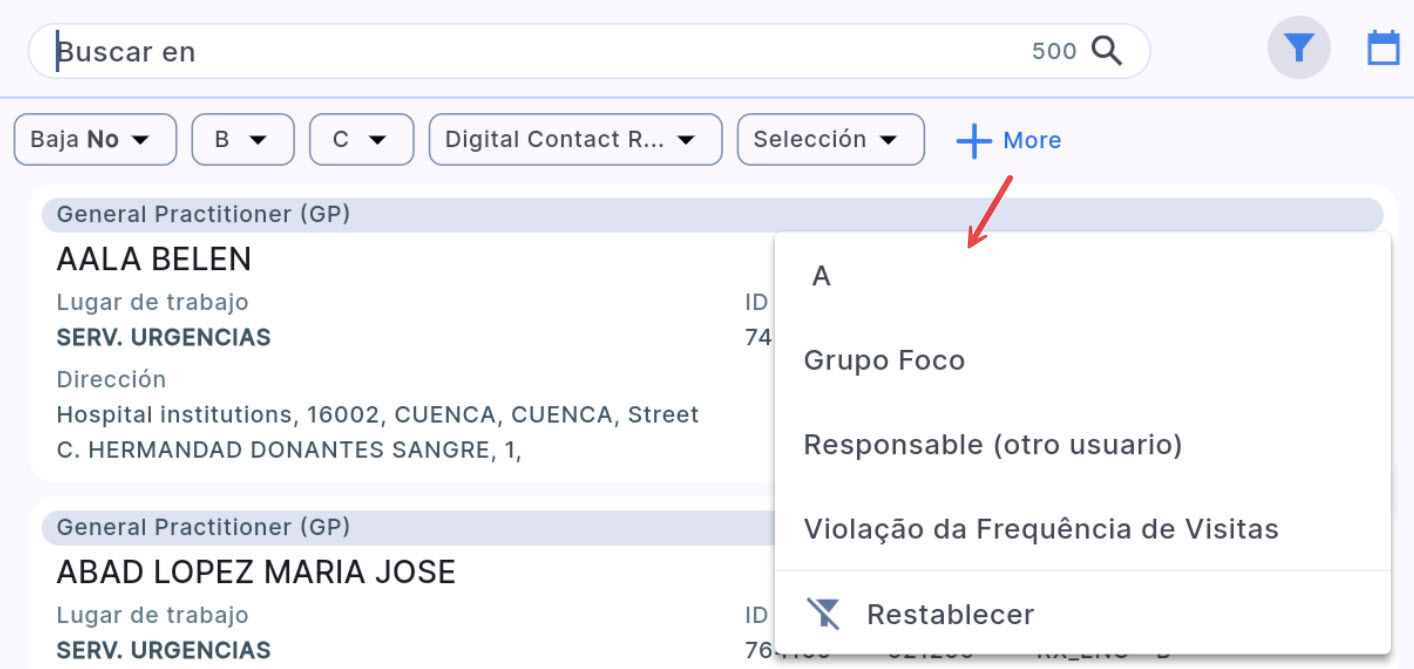Expand the Baja No filter dropdown
This screenshot has width=1414, height=669.
(95, 139)
